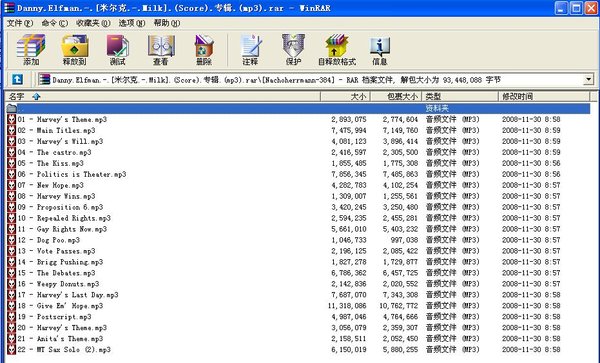Select file 17 - Harvey's Last Day.mp3

pos(68,295)
